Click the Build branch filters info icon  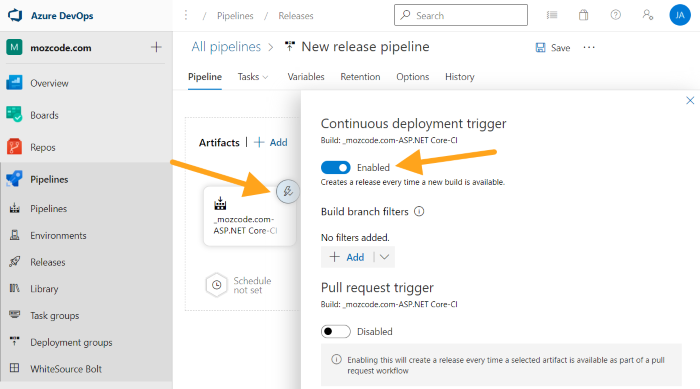click(419, 211)
